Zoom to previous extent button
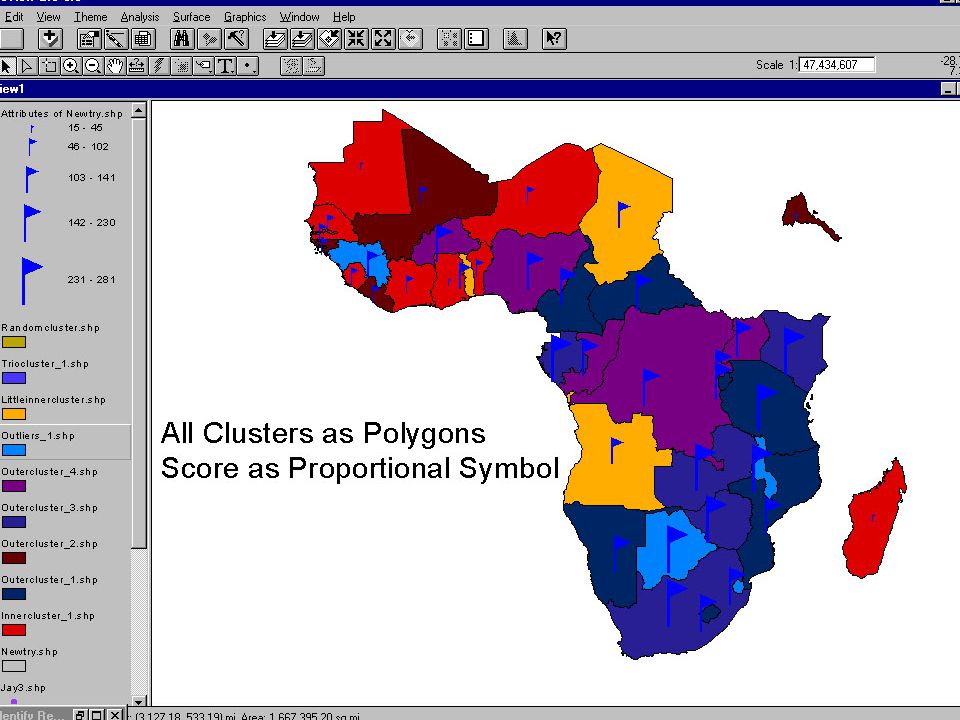This screenshot has width=960, height=720. (410, 39)
